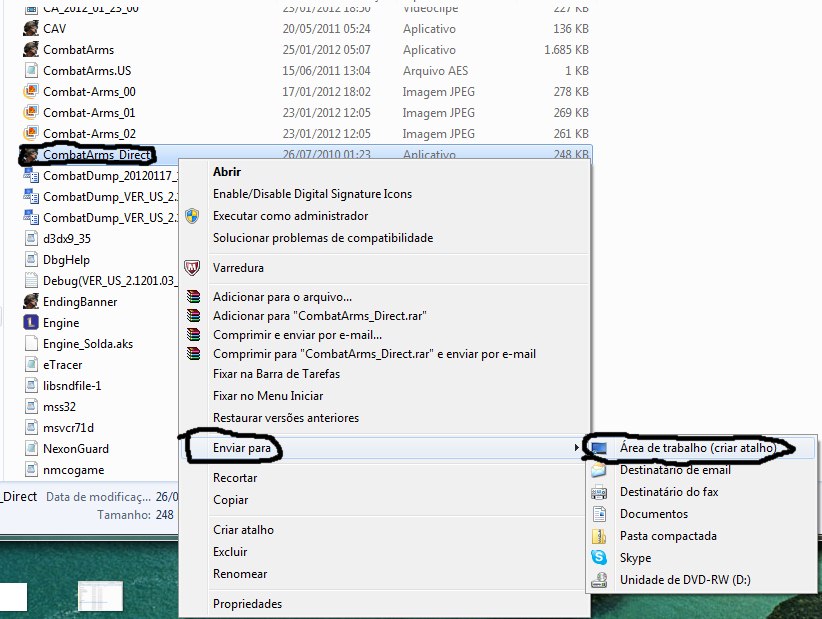Click the desktop window thumbnail below Explorer

coord(100,596)
